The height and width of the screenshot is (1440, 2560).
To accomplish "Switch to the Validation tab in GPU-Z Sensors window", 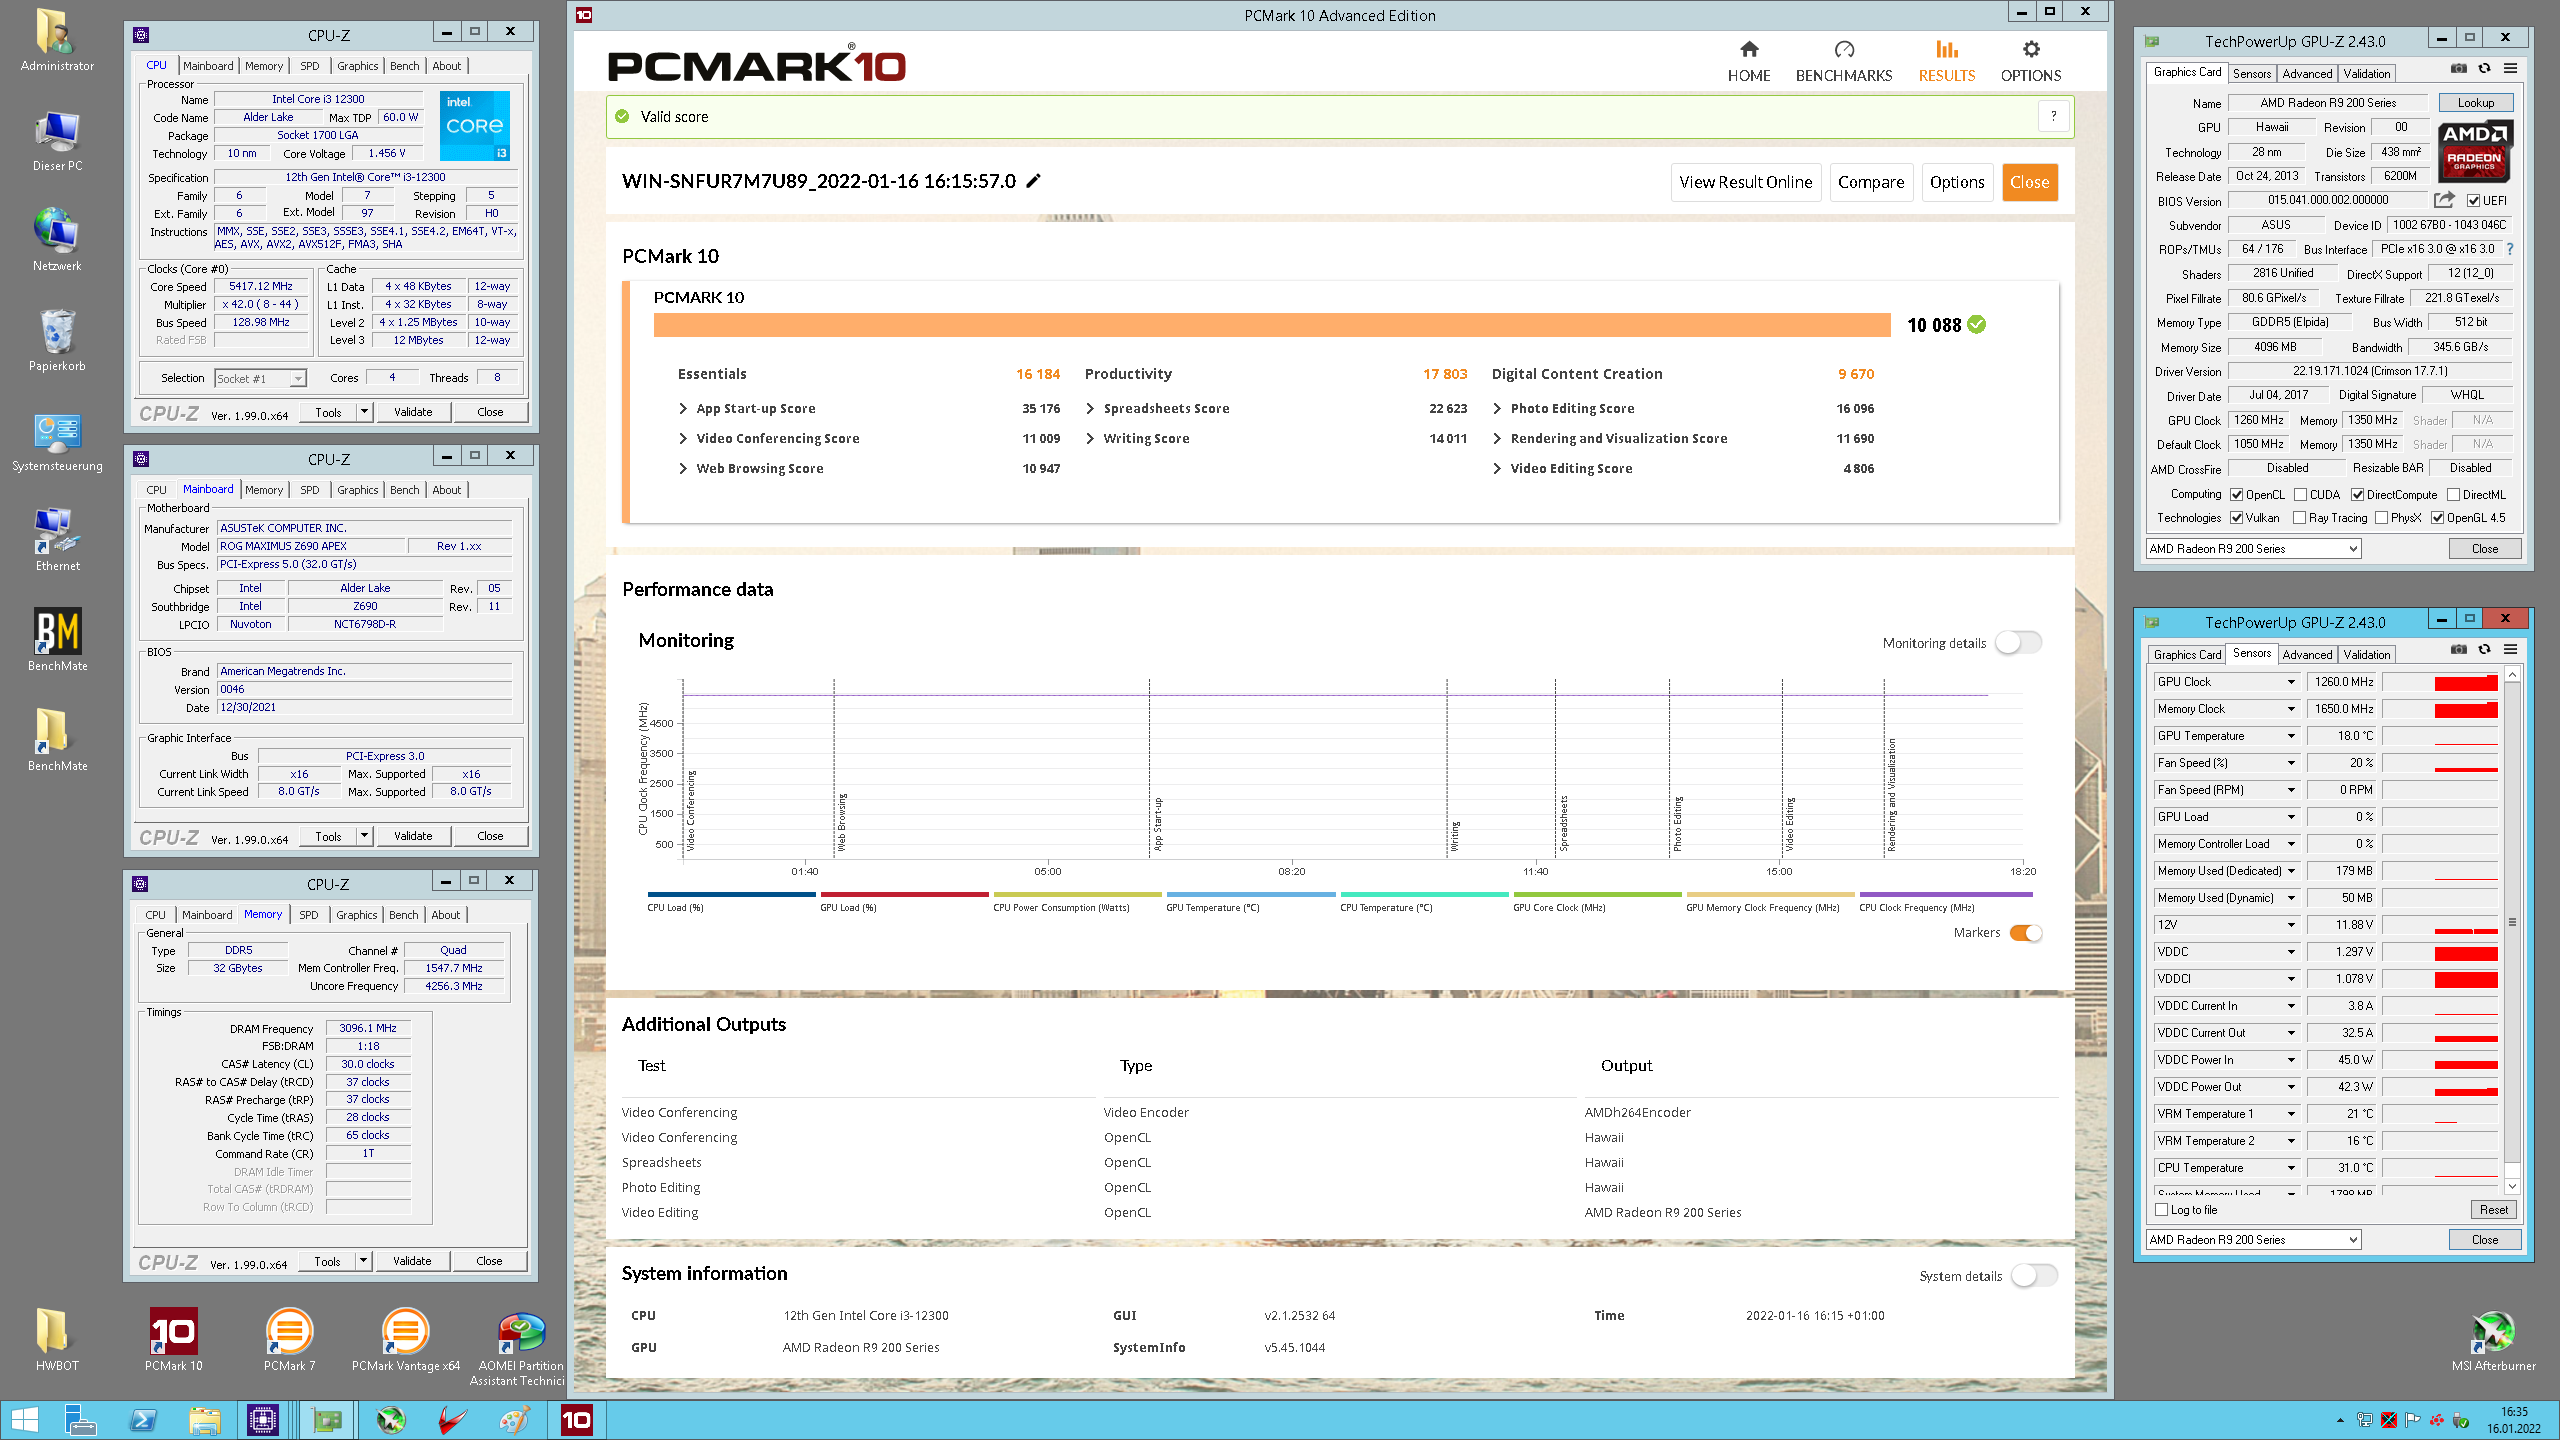I will coord(2366,655).
